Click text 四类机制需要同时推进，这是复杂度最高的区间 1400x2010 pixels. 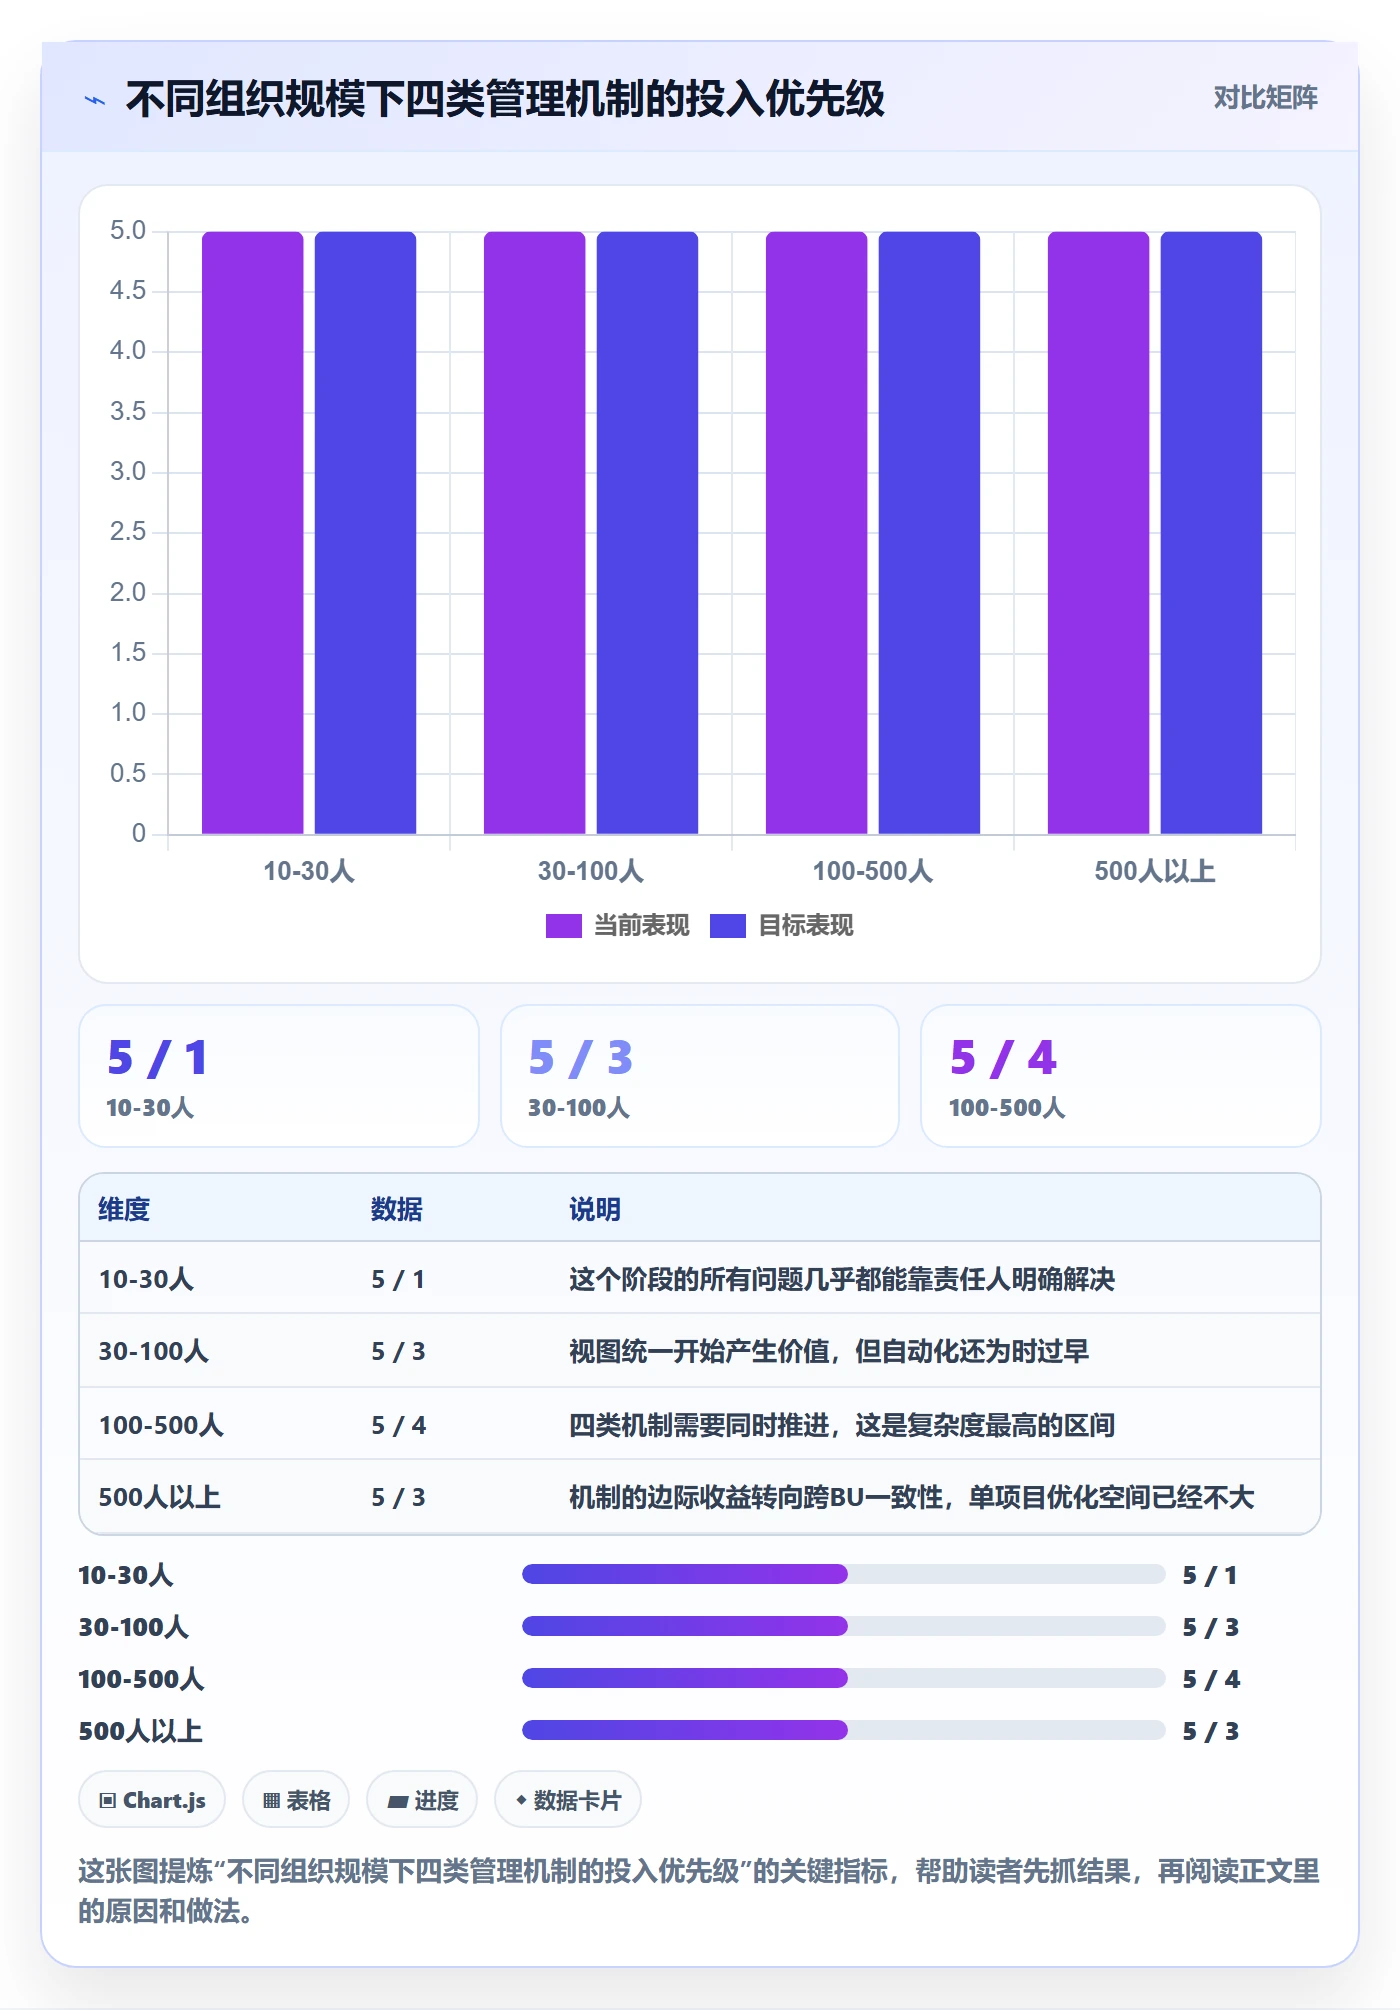tap(842, 1425)
